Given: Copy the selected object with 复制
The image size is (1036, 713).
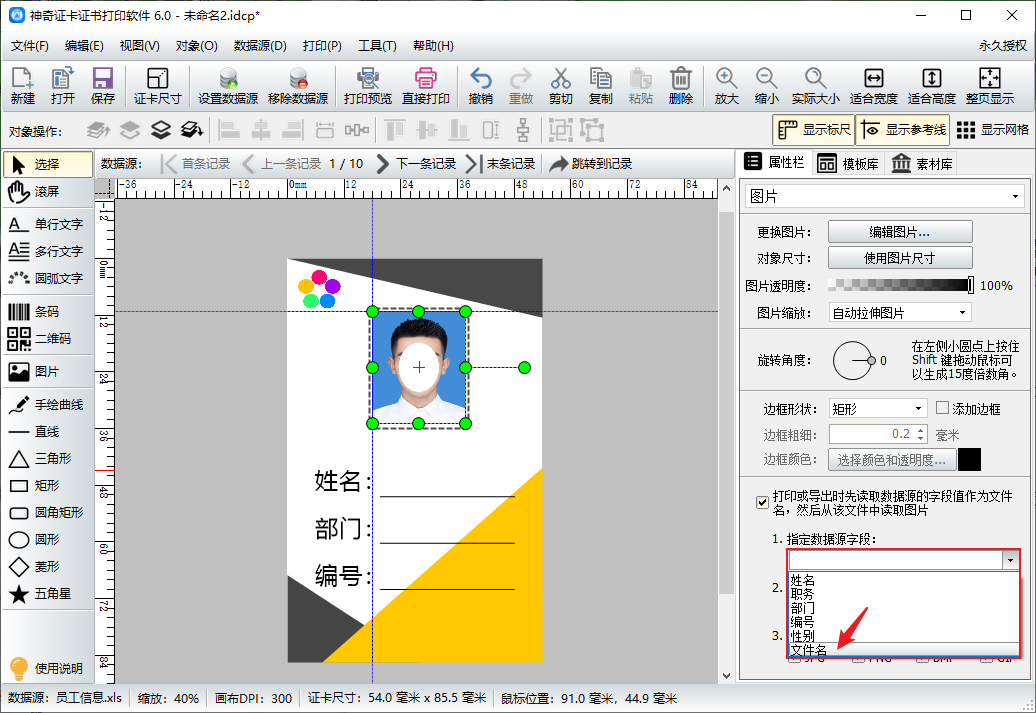Looking at the screenshot, I should (x=601, y=86).
